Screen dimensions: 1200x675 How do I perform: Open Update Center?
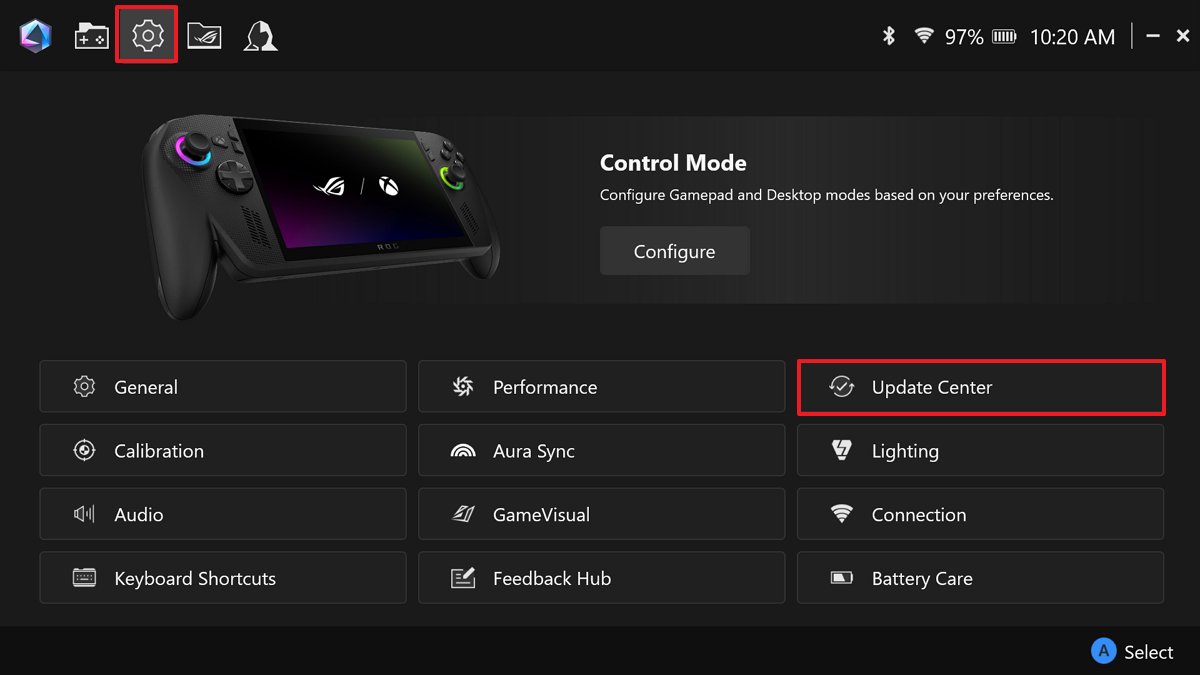[981, 387]
